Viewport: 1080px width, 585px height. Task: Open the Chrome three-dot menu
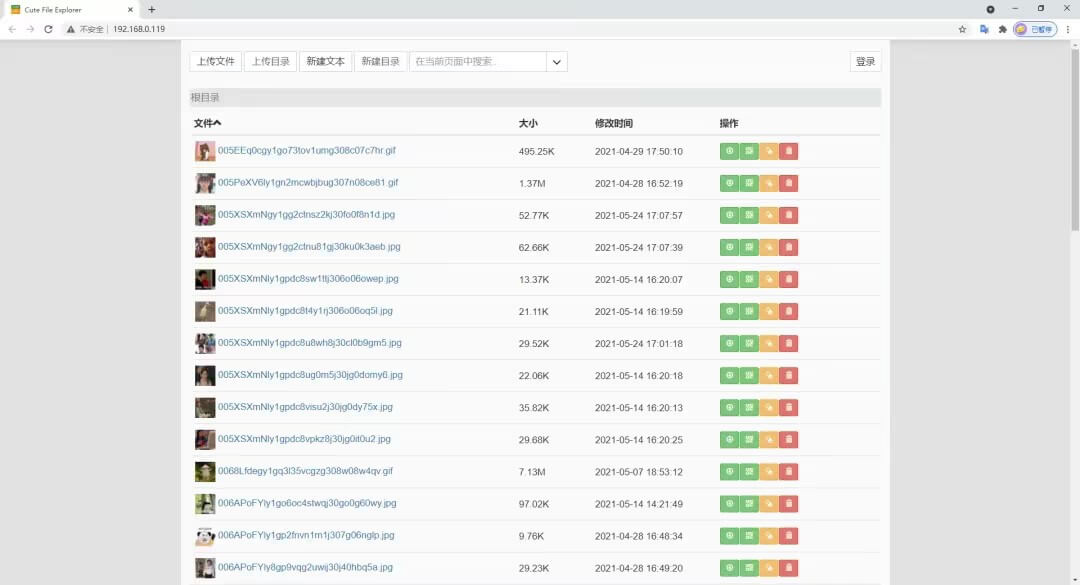pos(1069,30)
